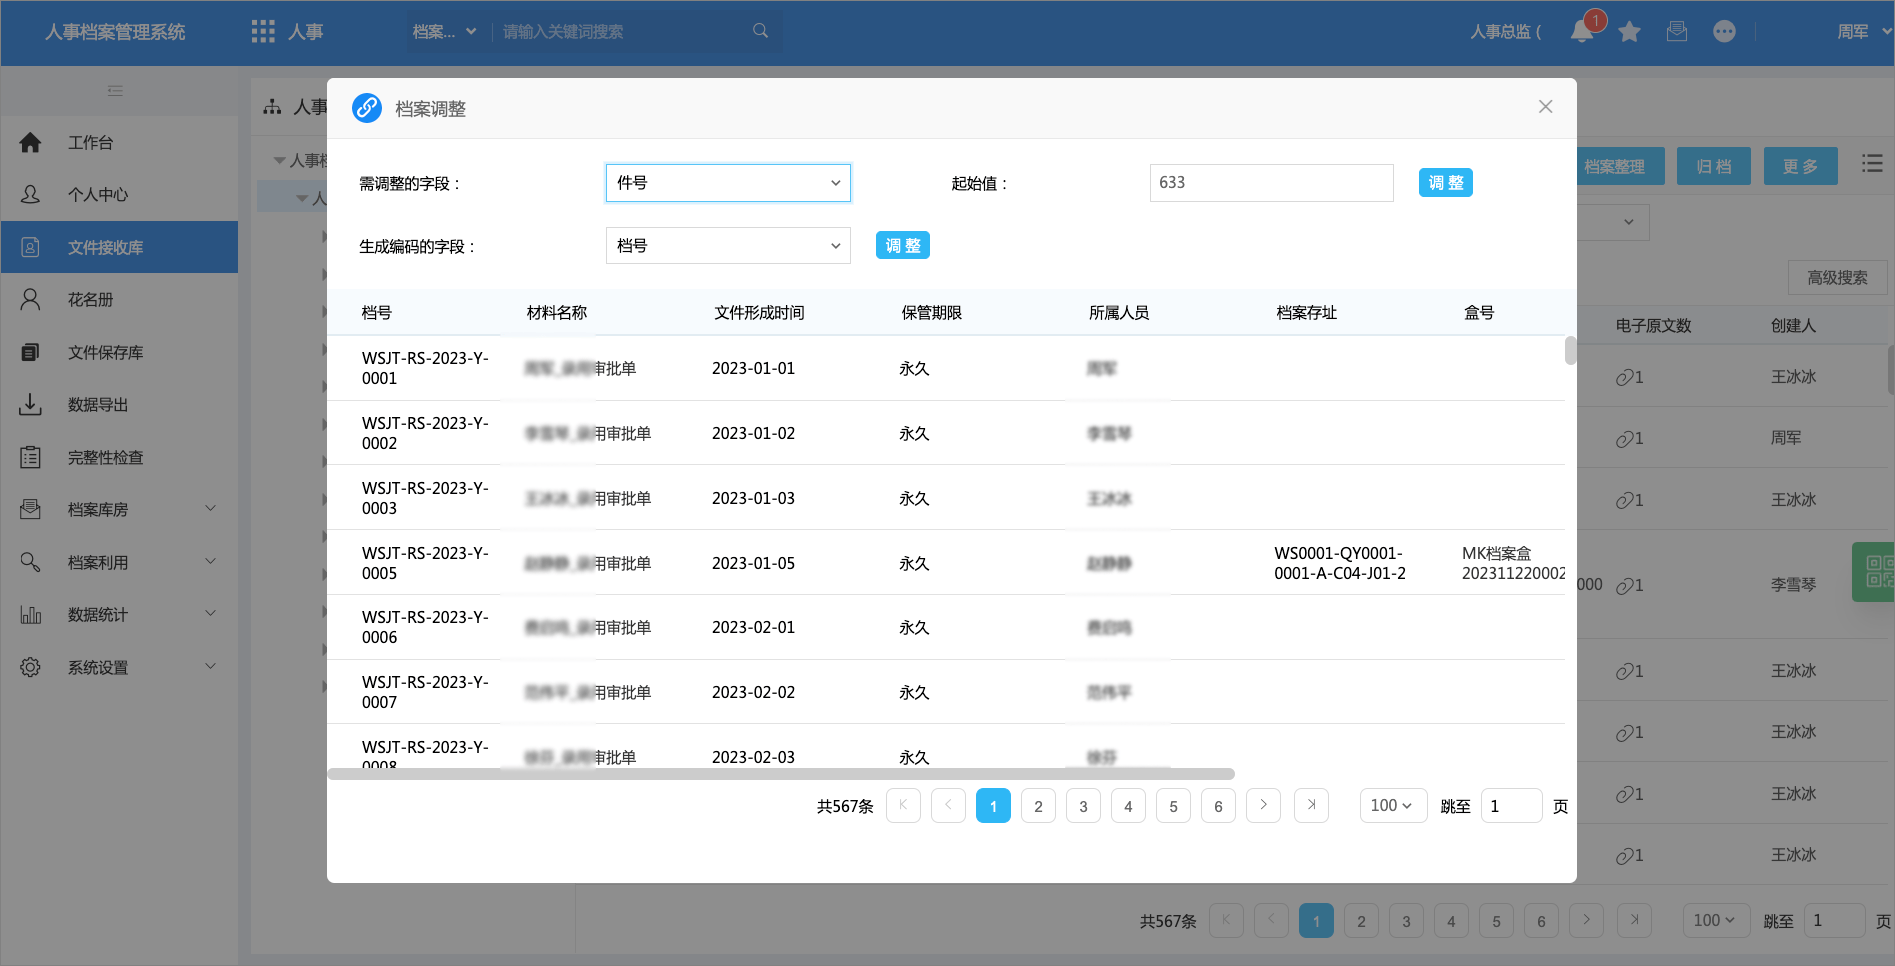Close the 档案调整 dialog
This screenshot has width=1895, height=966.
tap(1545, 107)
